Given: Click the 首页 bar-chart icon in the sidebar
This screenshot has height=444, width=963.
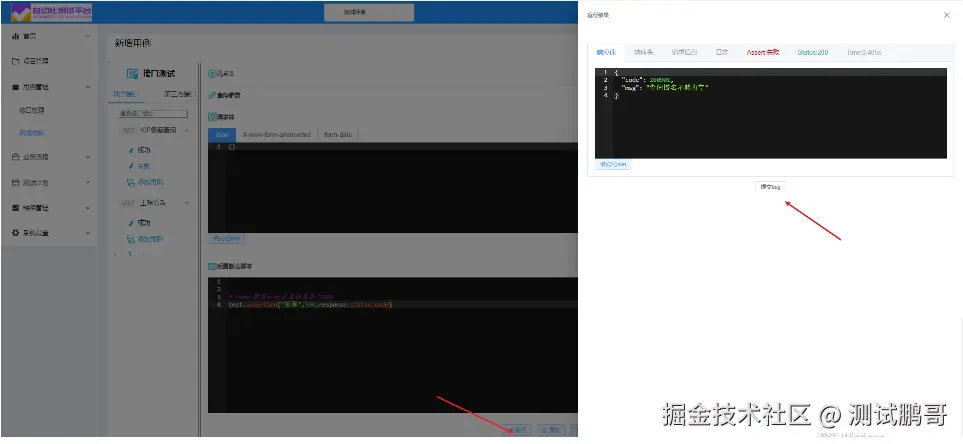Looking at the screenshot, I should click(x=15, y=36).
